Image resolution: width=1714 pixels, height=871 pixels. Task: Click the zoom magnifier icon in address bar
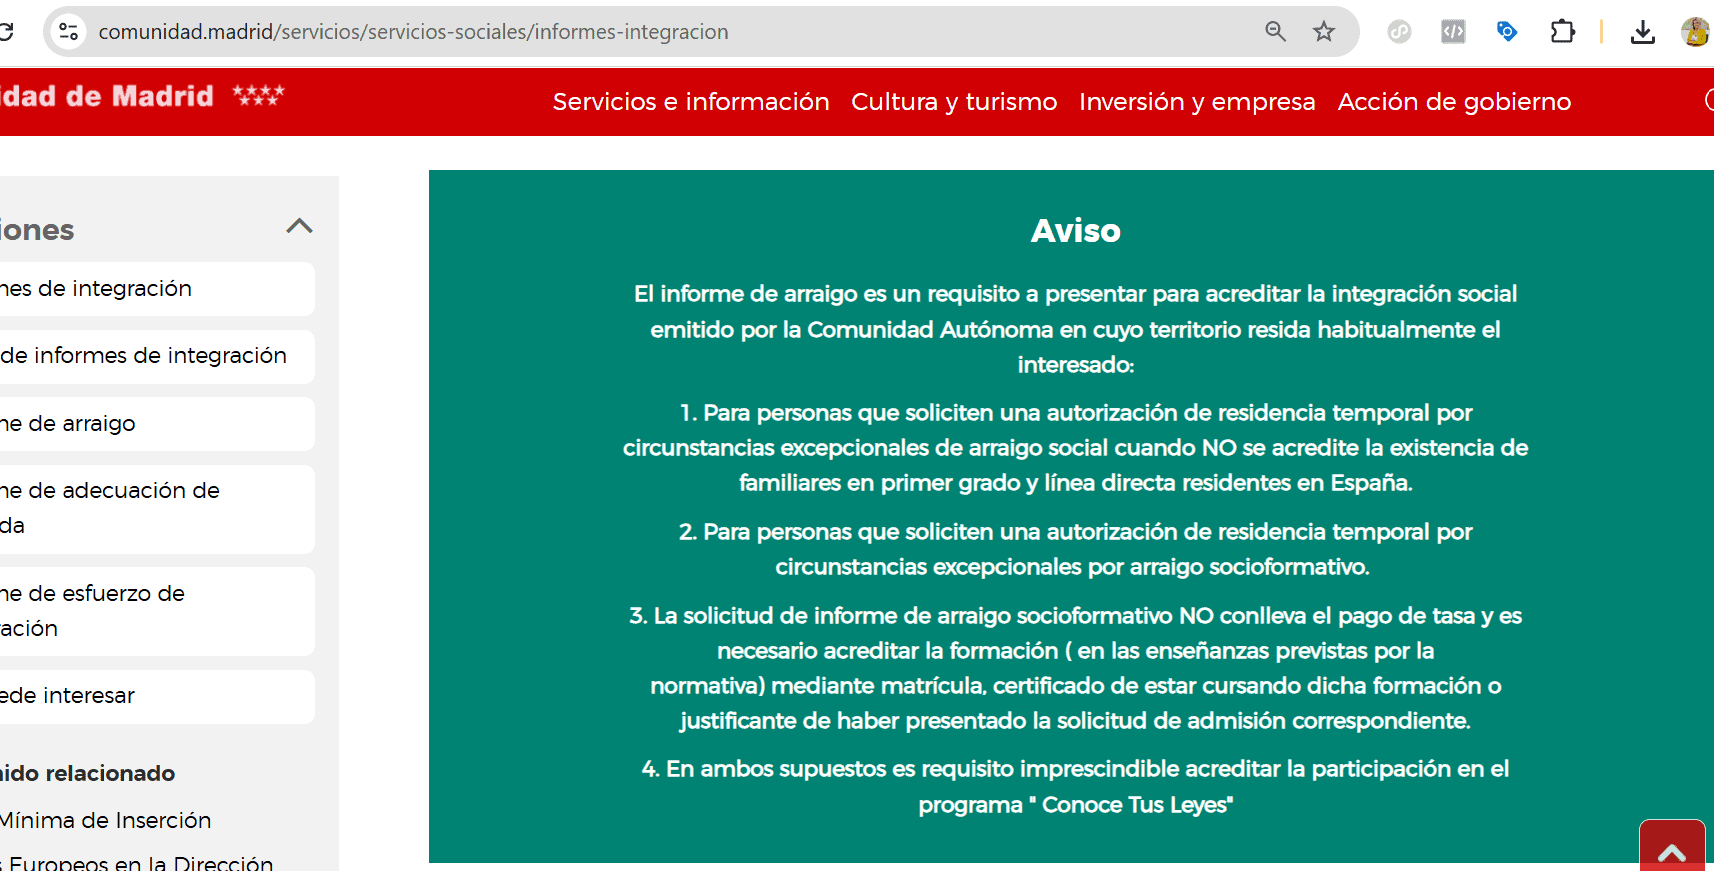[x=1275, y=32]
